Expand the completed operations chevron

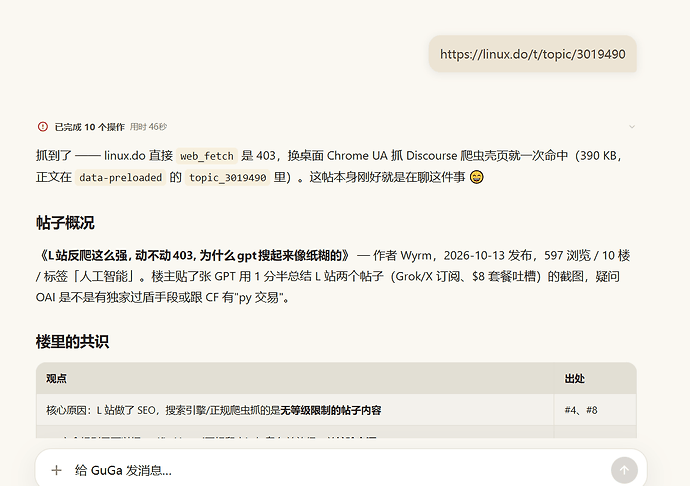632,127
